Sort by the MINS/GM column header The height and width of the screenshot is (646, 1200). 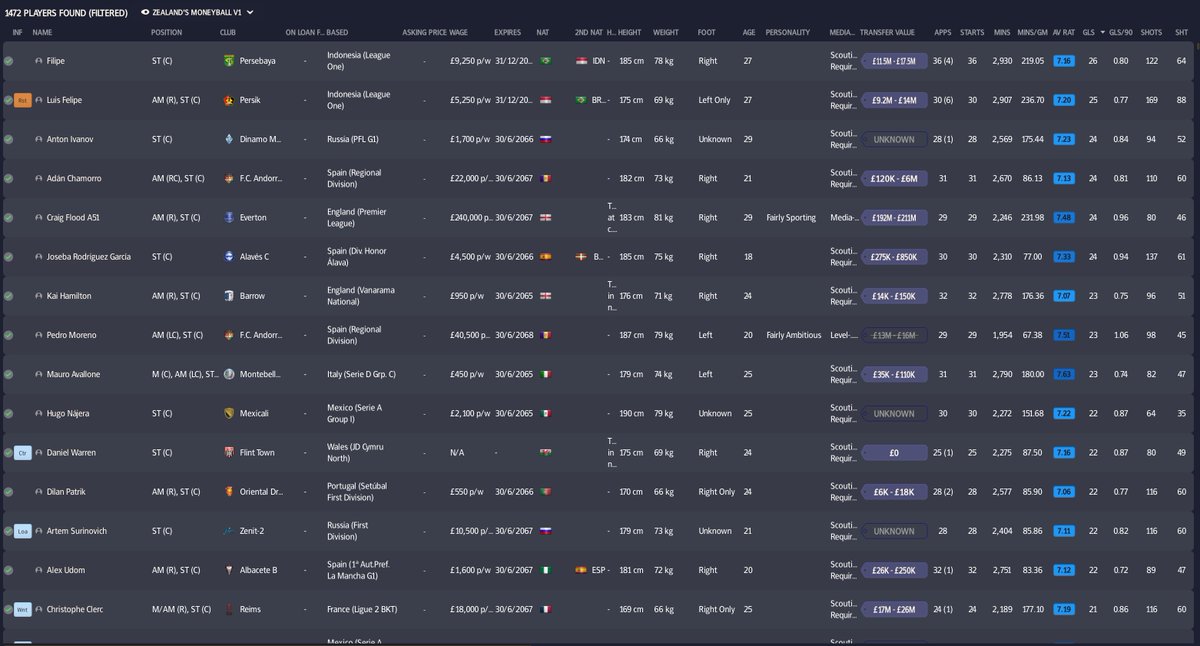(x=1030, y=32)
